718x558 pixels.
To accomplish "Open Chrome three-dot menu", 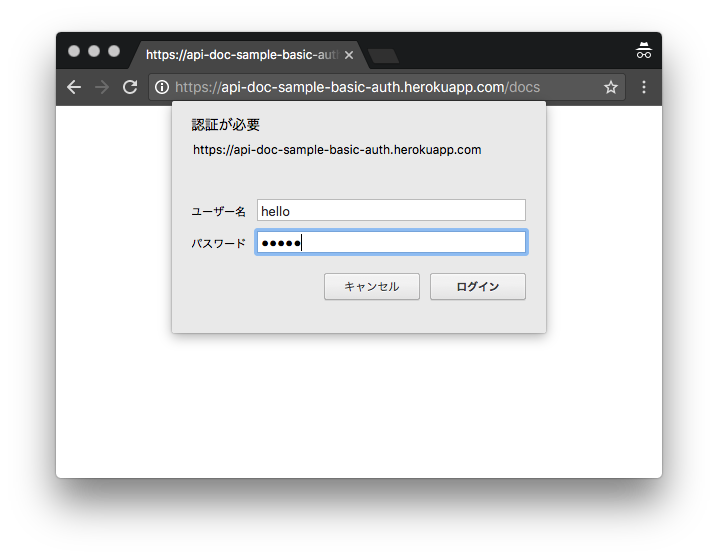I will point(644,87).
